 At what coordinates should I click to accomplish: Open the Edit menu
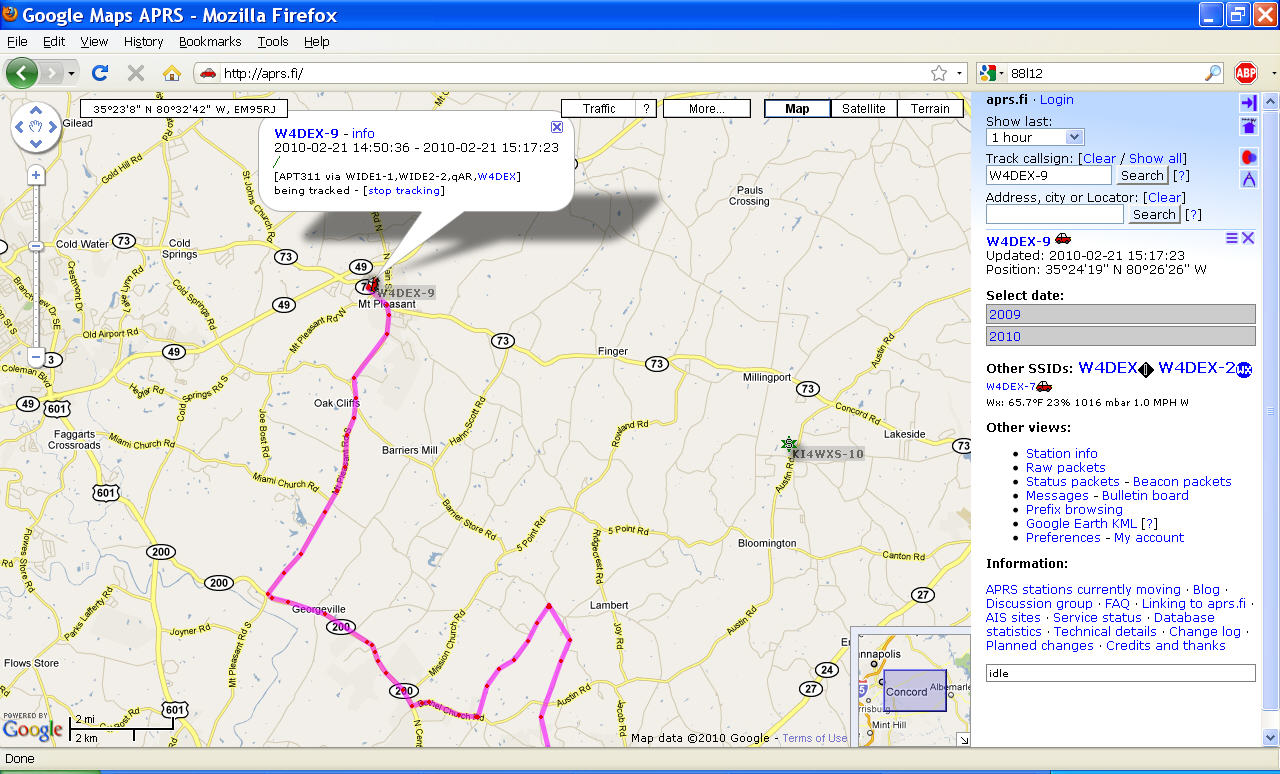coord(54,42)
